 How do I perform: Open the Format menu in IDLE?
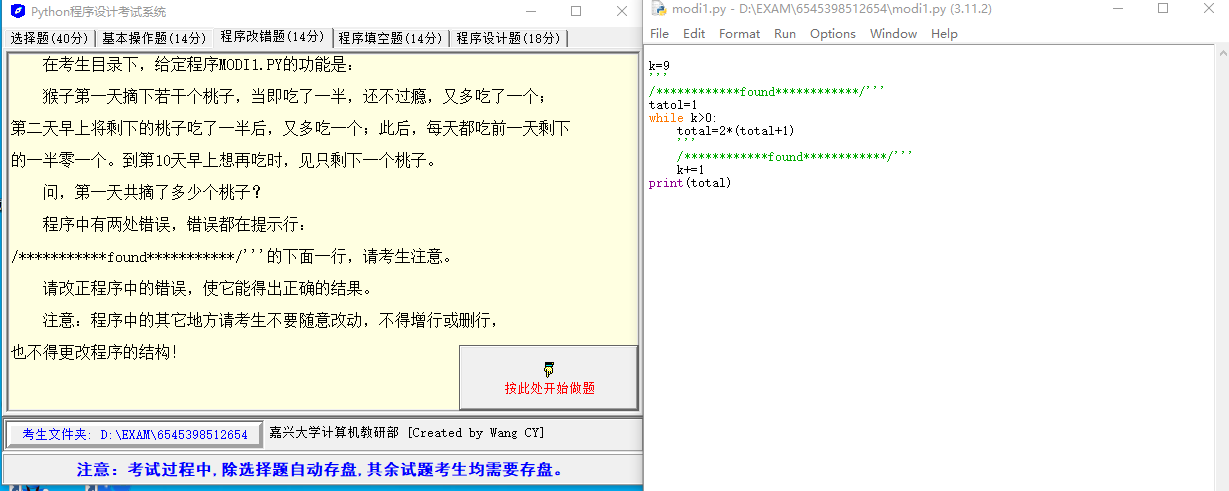(739, 33)
